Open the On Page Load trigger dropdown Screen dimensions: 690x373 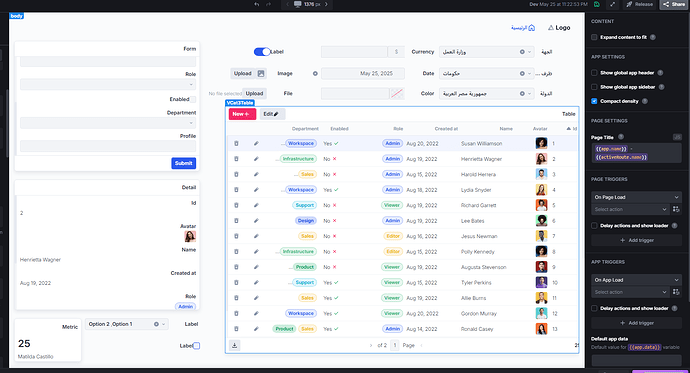pyautogui.click(x=636, y=197)
